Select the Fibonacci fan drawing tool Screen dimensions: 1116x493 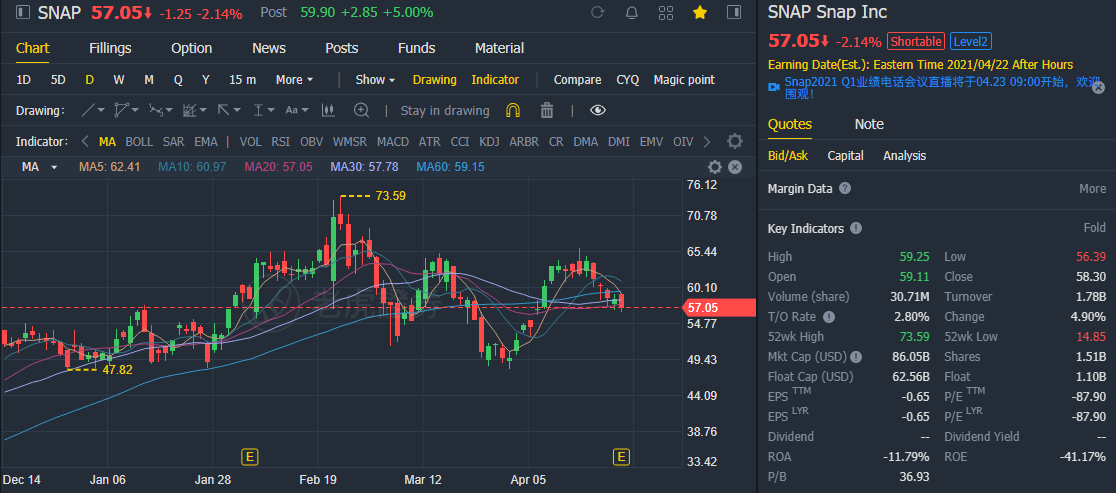(x=190, y=110)
